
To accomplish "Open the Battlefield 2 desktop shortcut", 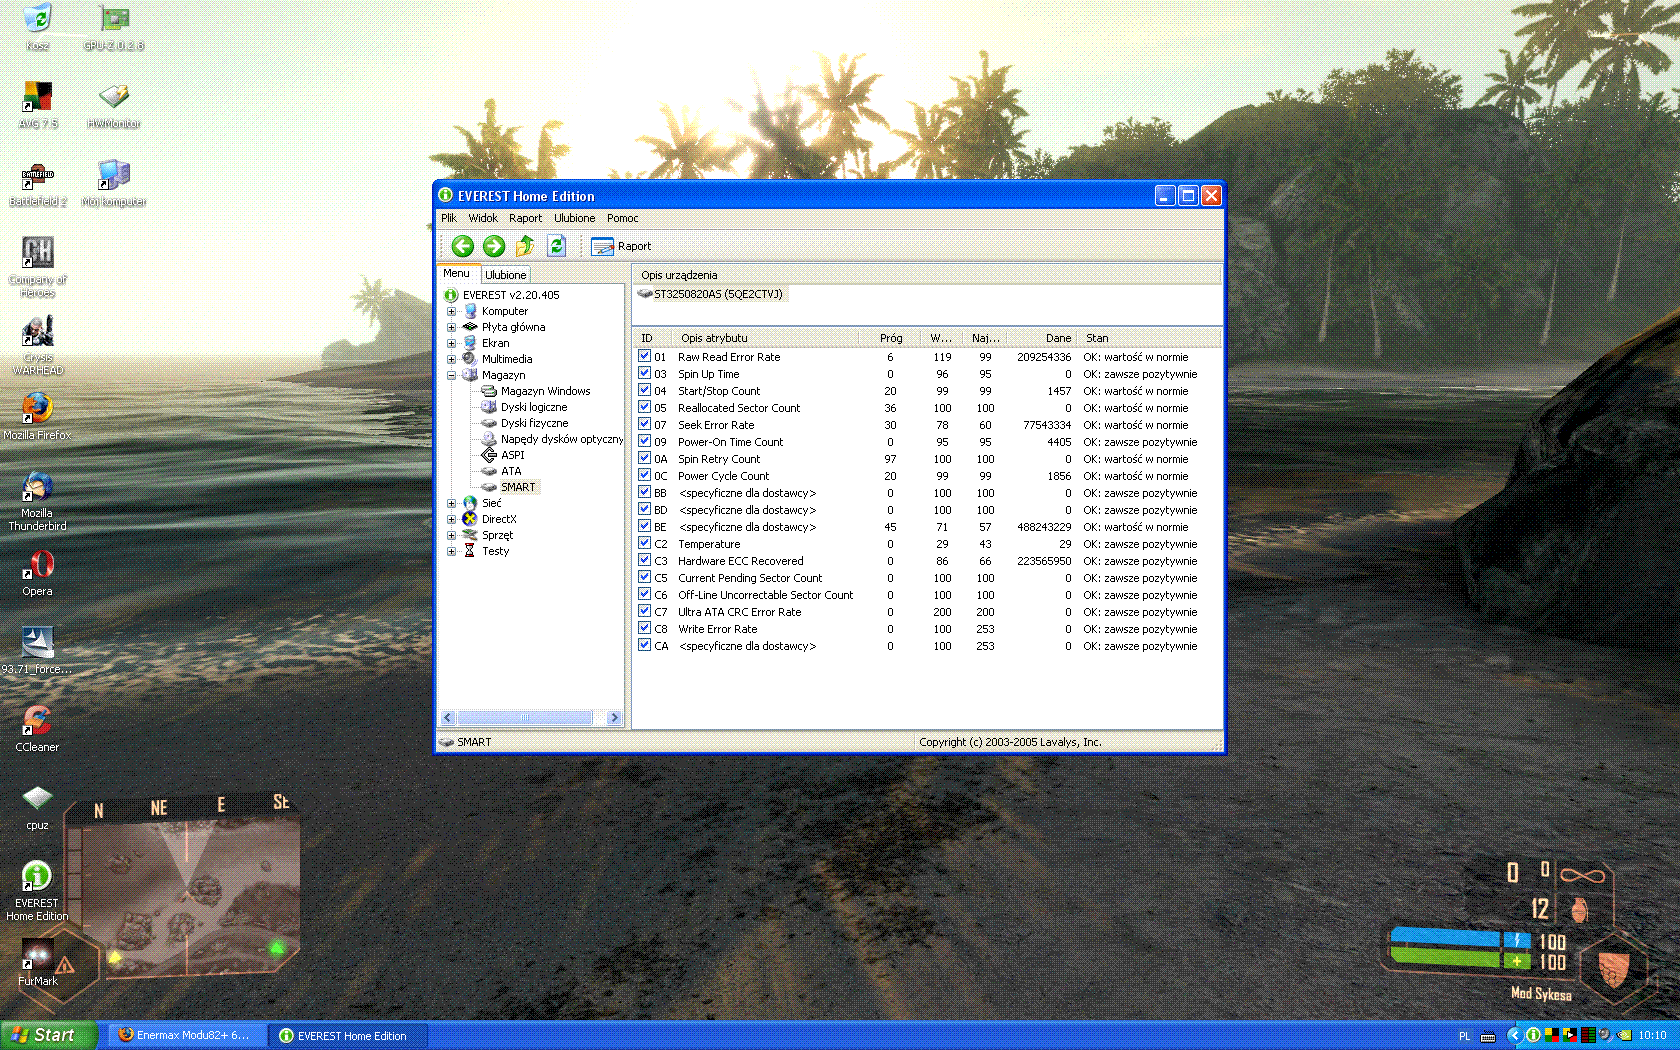I will (38, 184).
